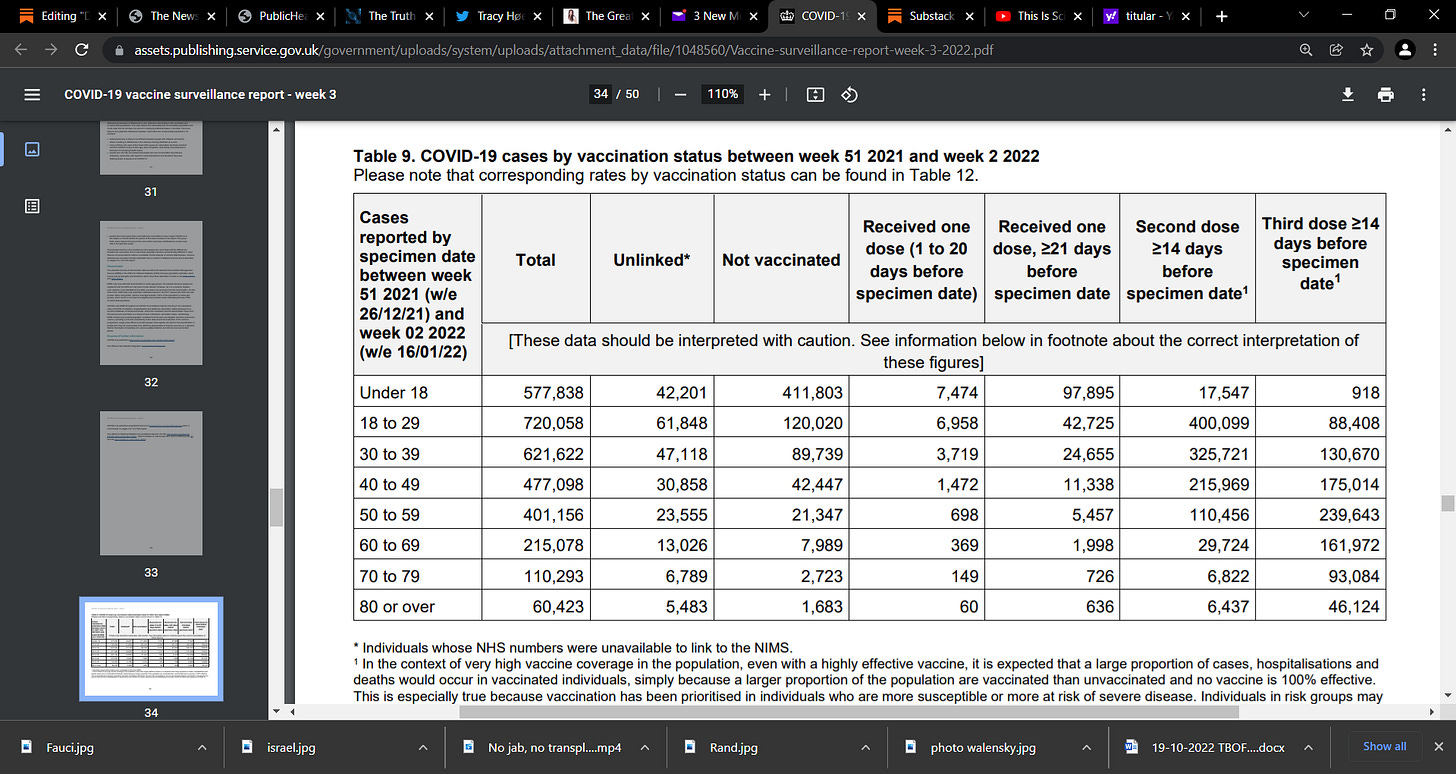Open the tab search chevron
Viewport: 1456px width, 774px height.
pyautogui.click(x=1304, y=16)
